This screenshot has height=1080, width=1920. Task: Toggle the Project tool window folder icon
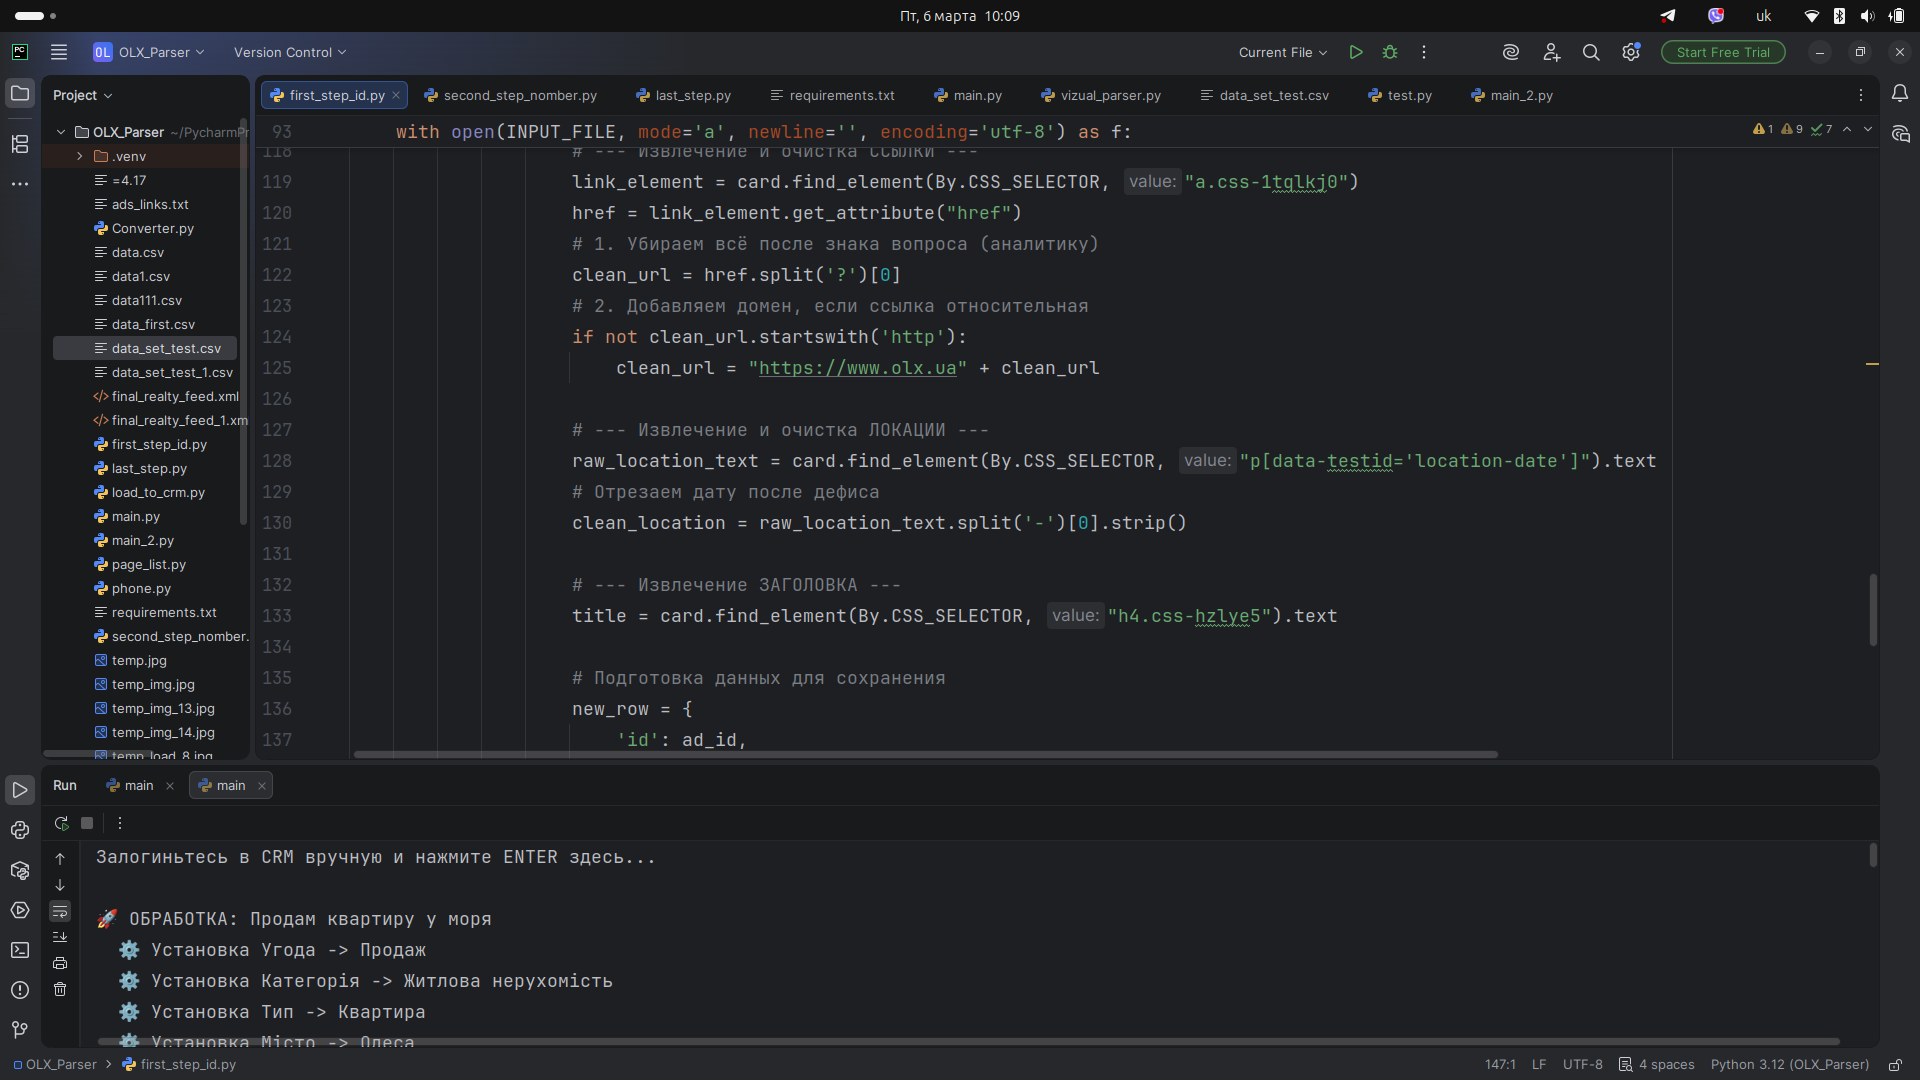(x=20, y=93)
